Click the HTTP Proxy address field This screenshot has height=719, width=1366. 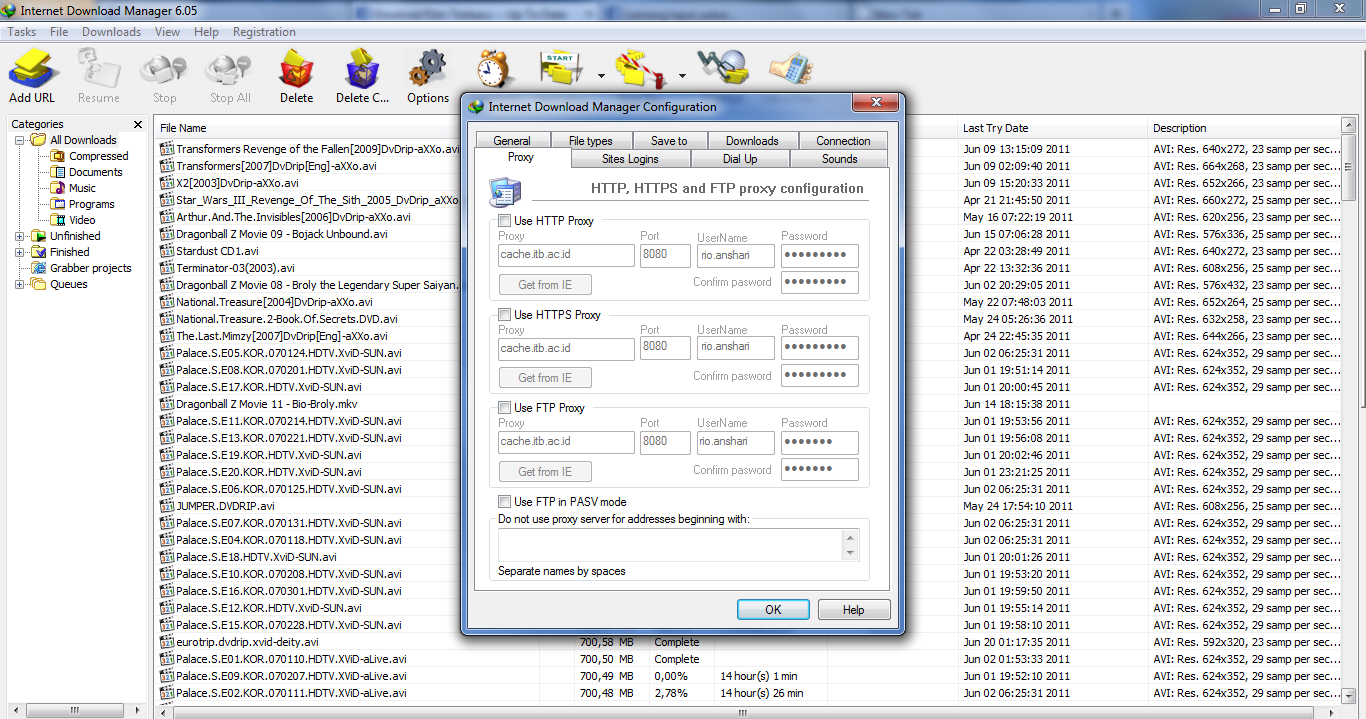pos(567,255)
